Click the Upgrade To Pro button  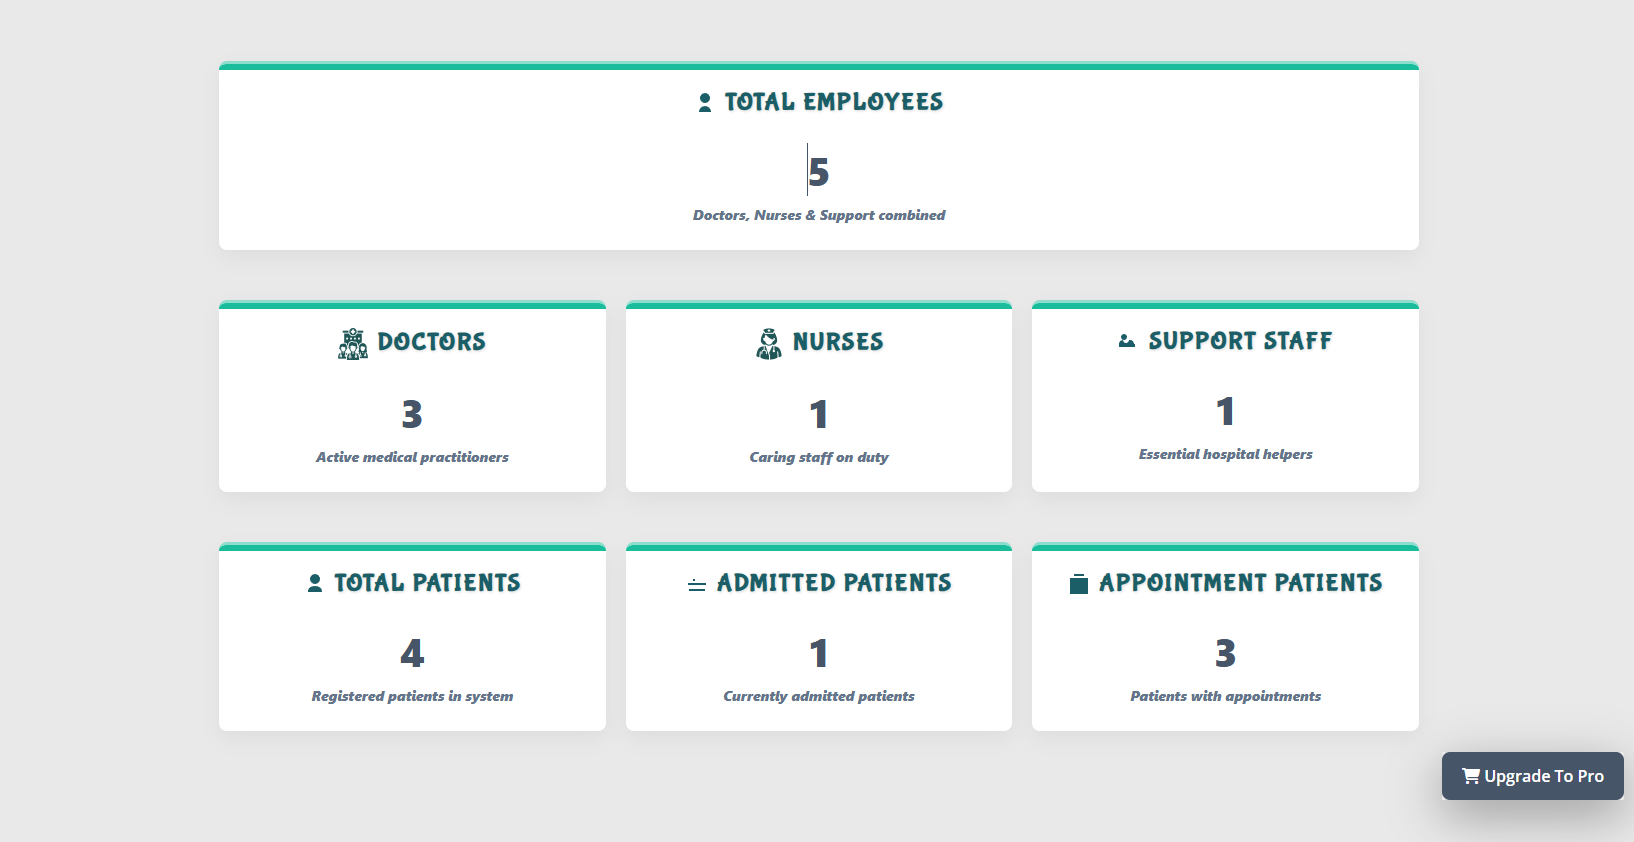1532,776
